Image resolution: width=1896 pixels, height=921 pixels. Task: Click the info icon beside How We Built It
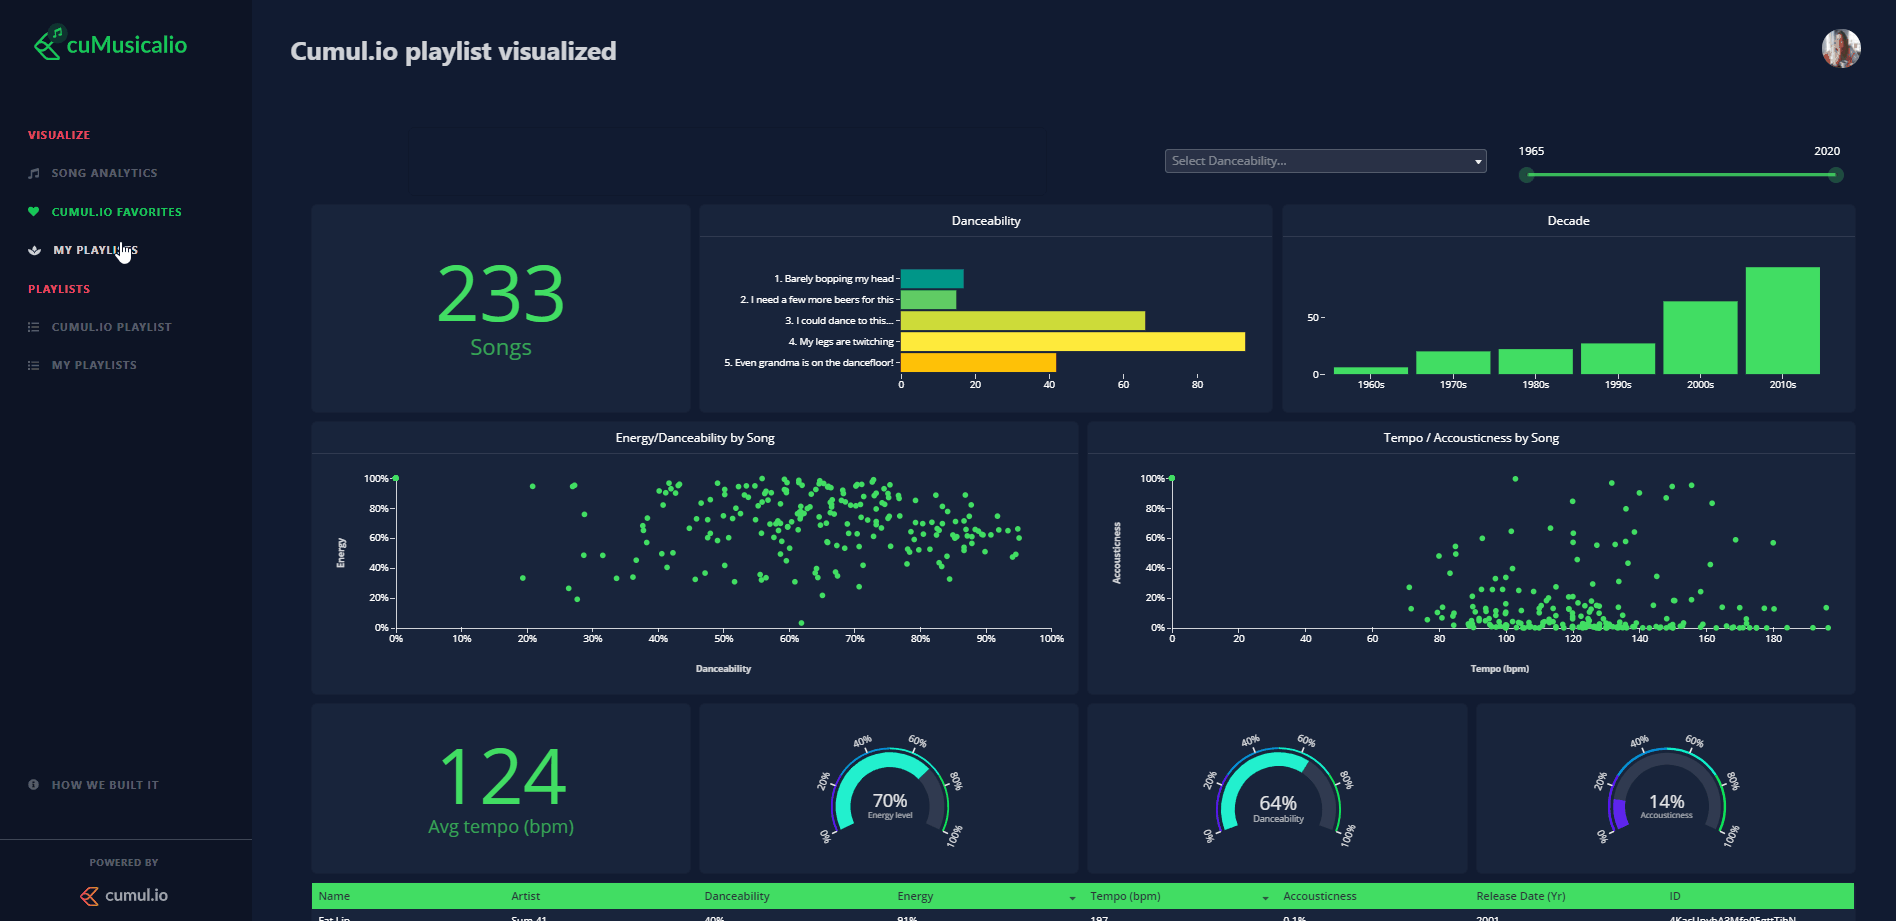pyautogui.click(x=34, y=785)
